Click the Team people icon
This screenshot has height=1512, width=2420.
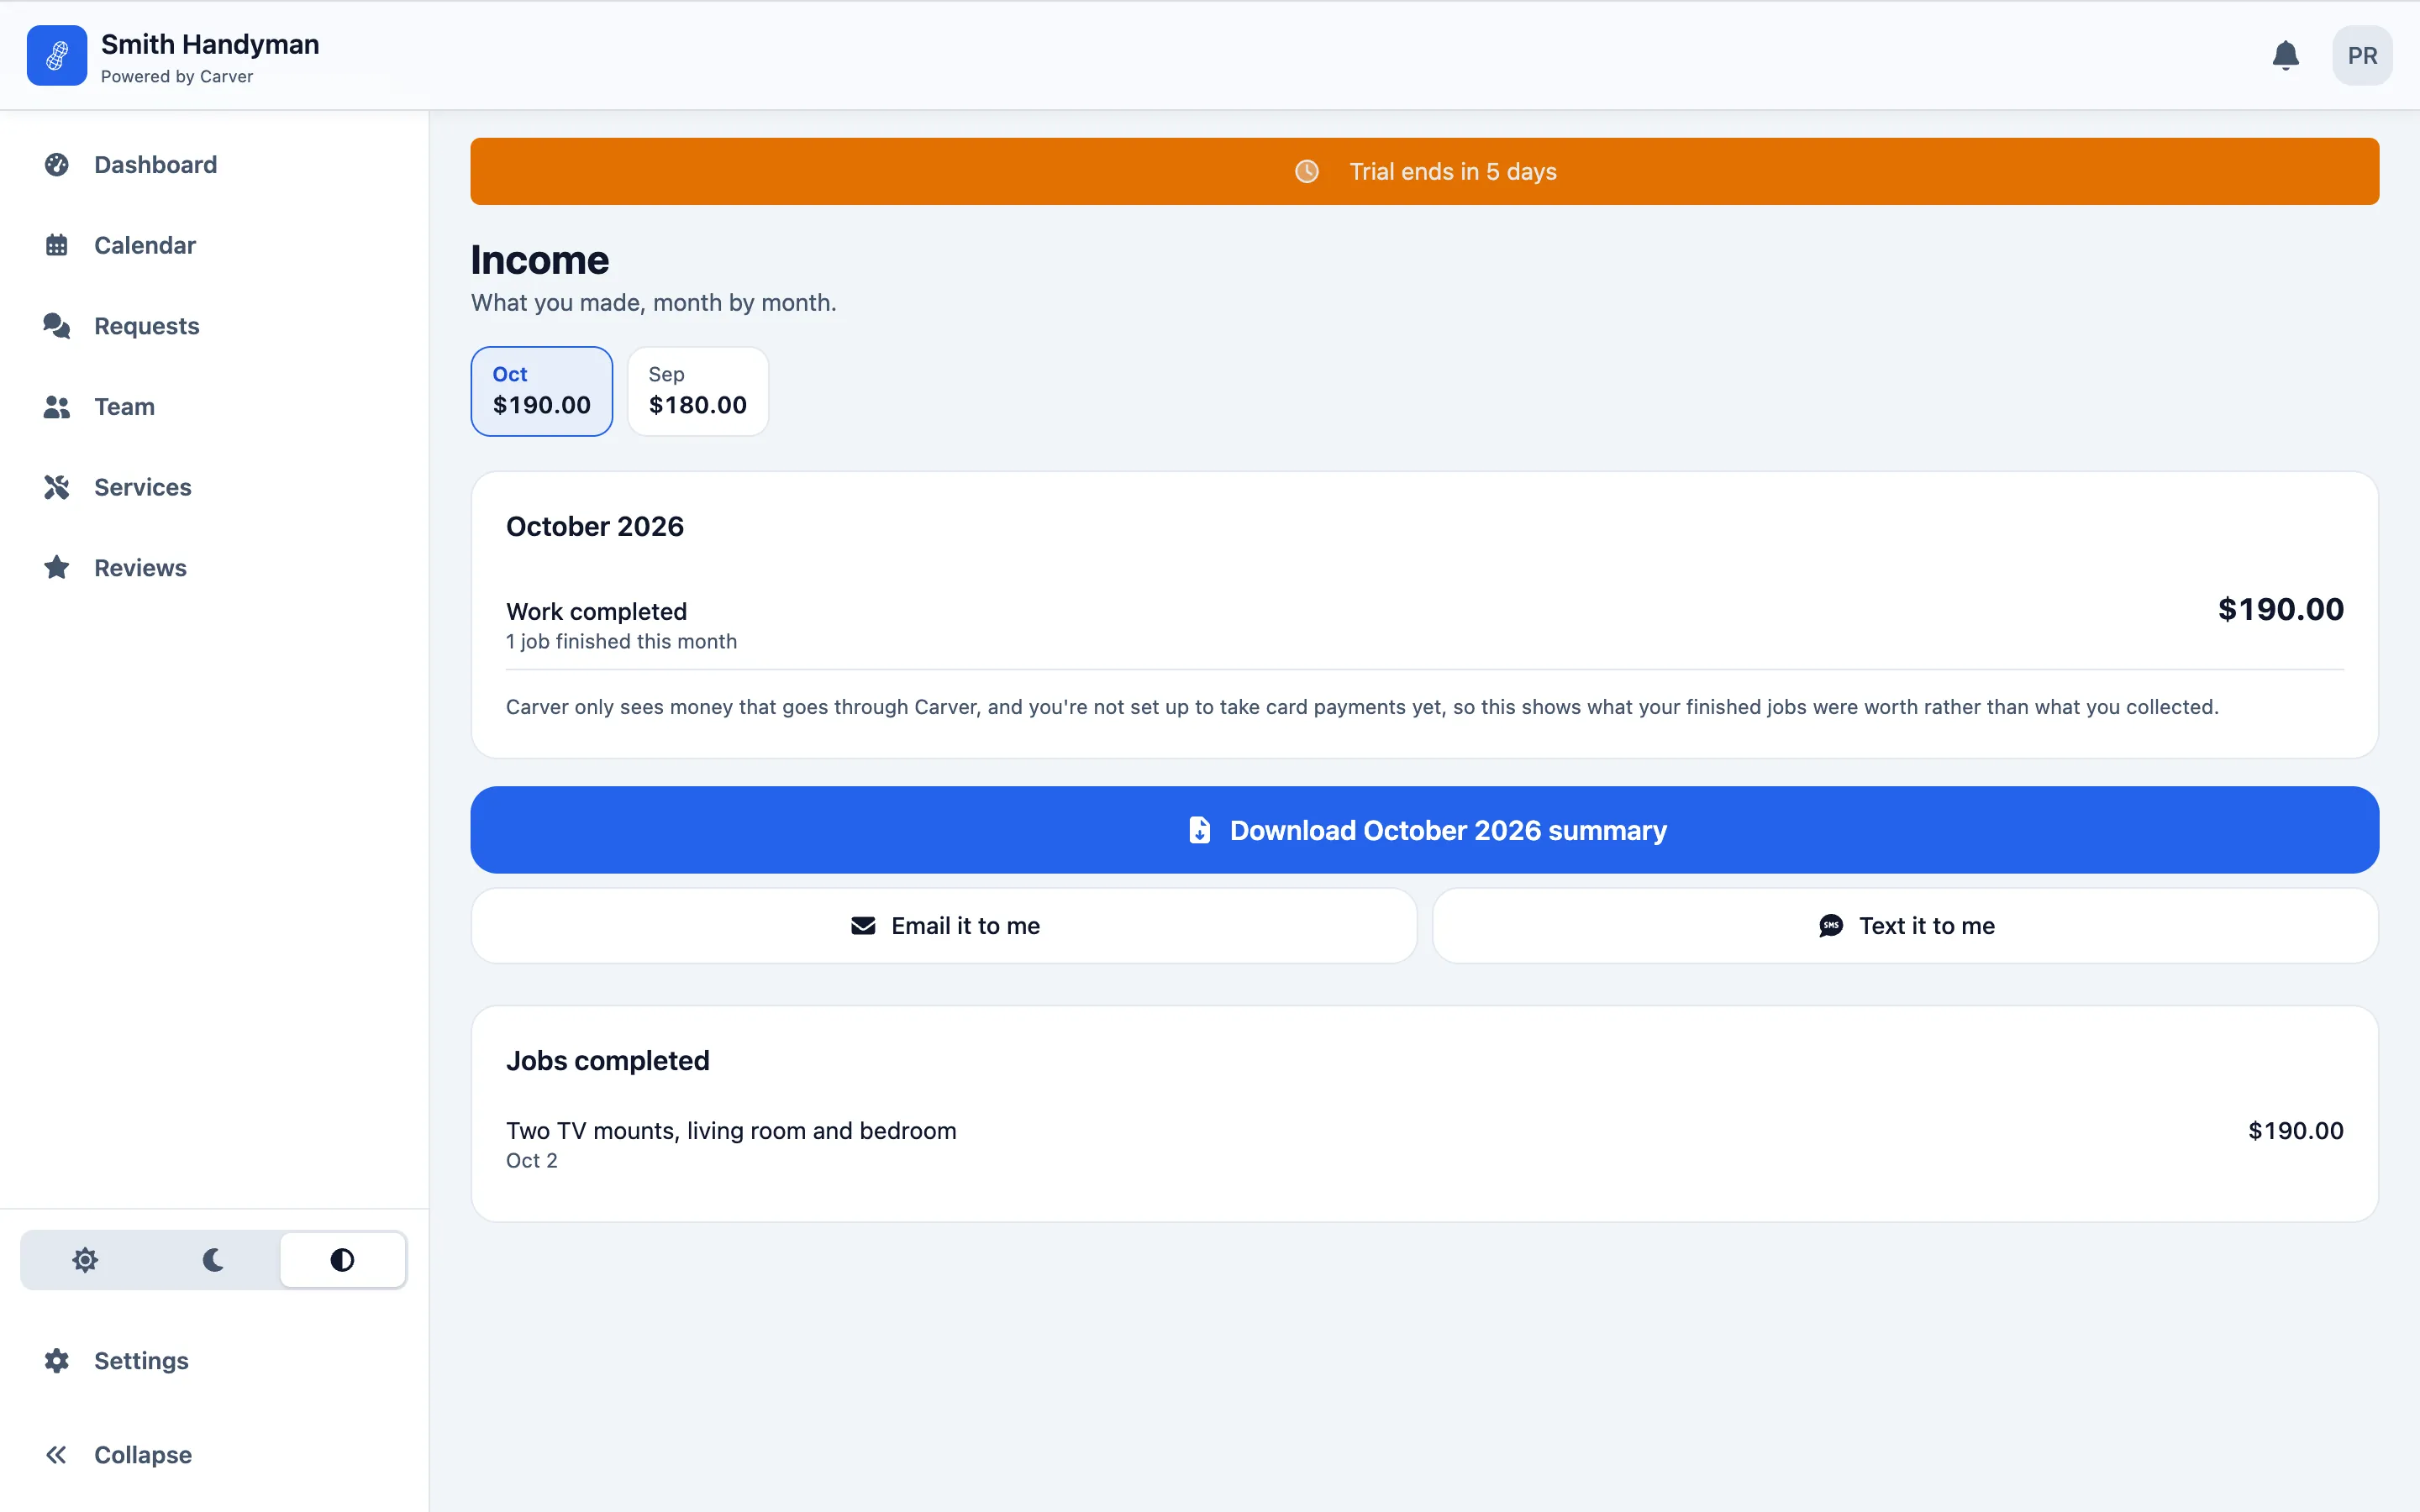[57, 407]
